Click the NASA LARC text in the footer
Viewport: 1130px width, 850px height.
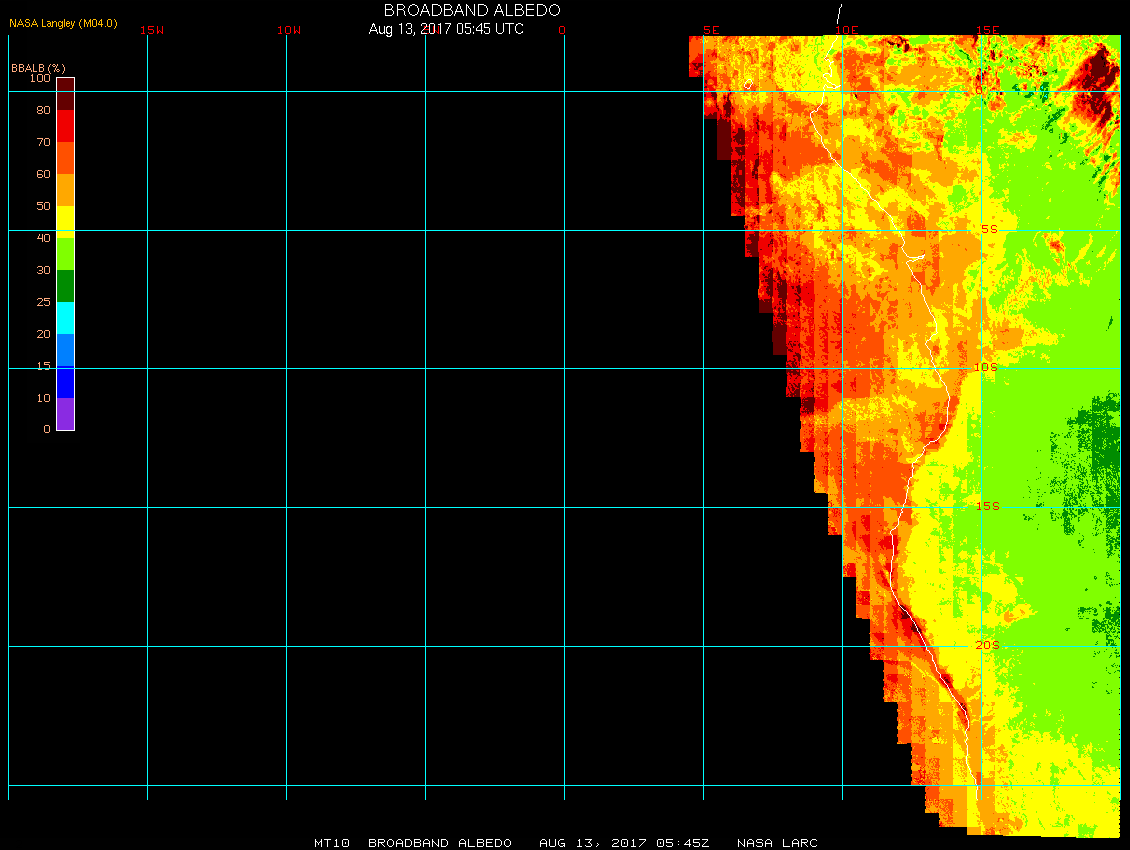pyautogui.click(x=777, y=843)
